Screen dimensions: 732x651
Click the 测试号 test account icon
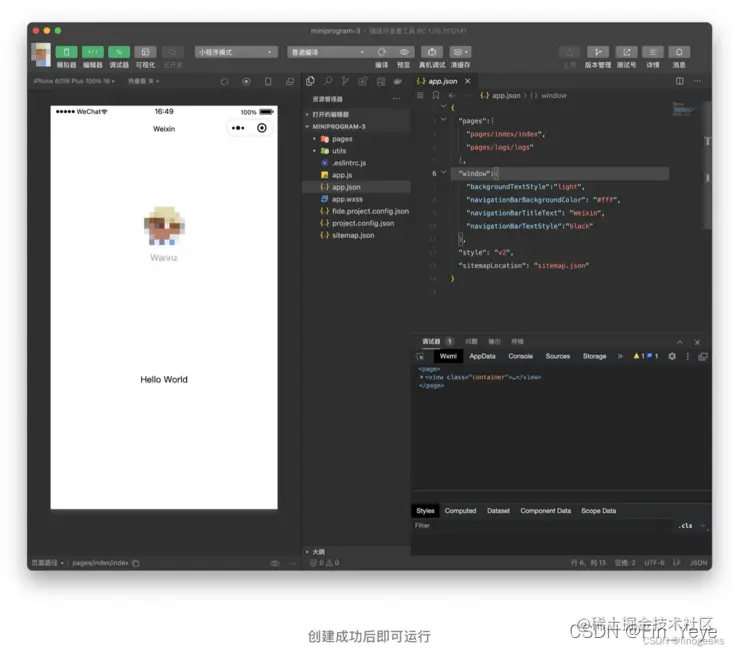coord(626,52)
